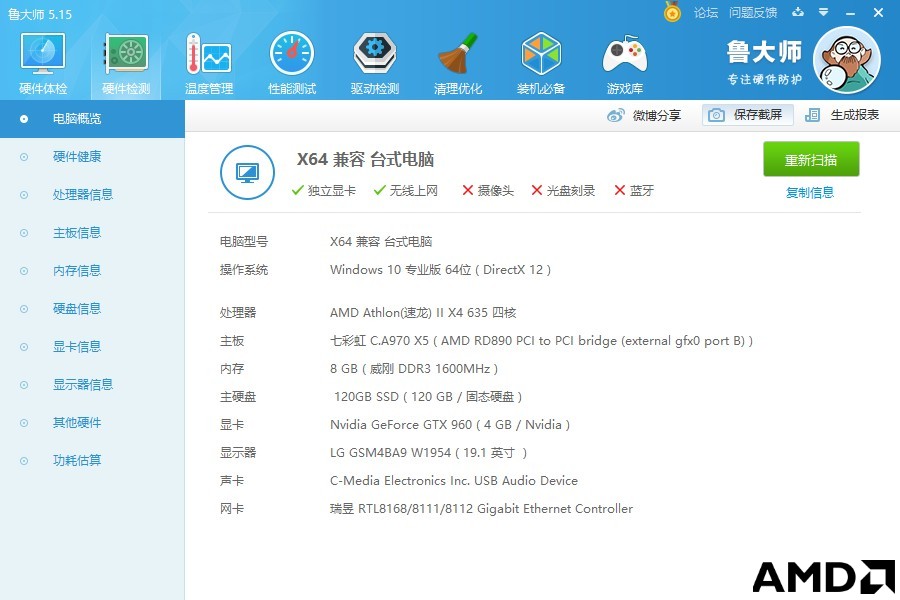This screenshot has height=600, width=900.
Task: Select 显卡信息 sidebar item
Action: pyautogui.click(x=92, y=346)
